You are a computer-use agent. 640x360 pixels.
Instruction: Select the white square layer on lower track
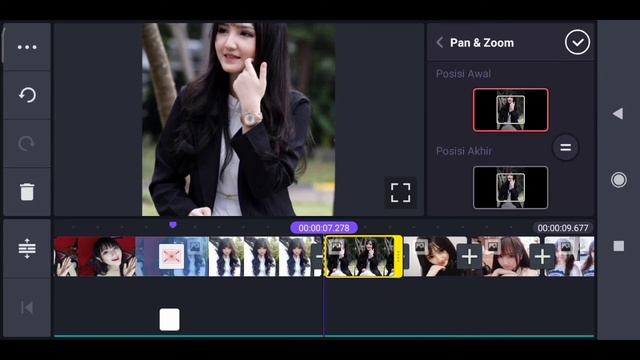coord(169,319)
